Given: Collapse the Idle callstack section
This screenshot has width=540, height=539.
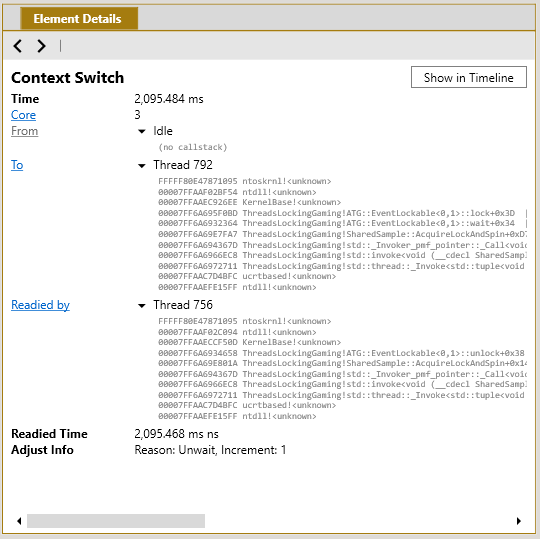Looking at the screenshot, I should (142, 131).
